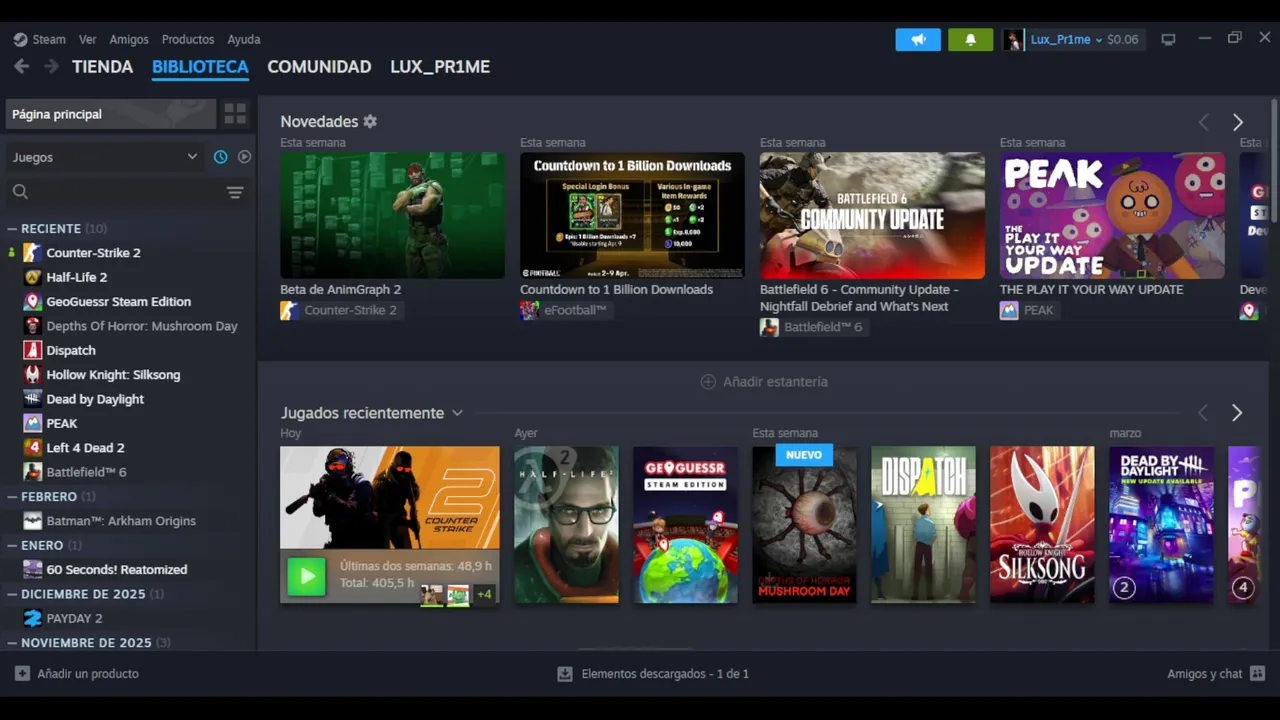Open the Productos menu

coord(188,40)
